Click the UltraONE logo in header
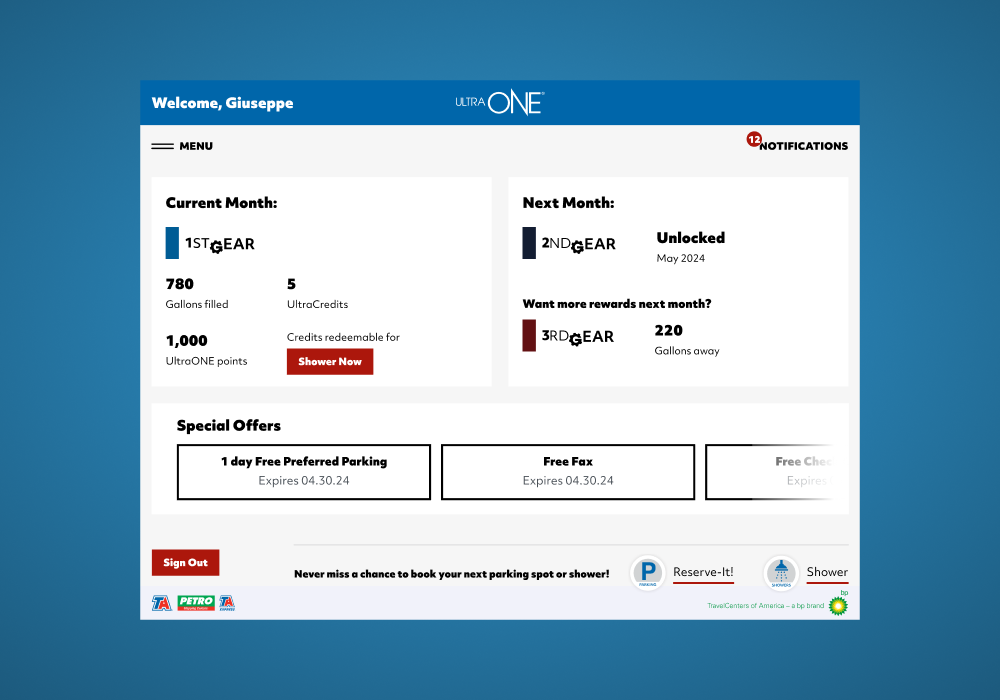This screenshot has height=700, width=1000. click(x=499, y=103)
